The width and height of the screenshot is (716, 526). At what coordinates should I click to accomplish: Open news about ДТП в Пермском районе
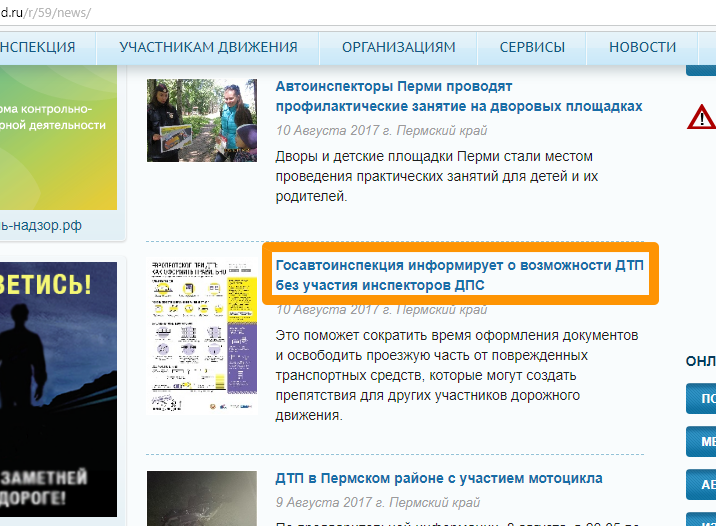click(439, 479)
